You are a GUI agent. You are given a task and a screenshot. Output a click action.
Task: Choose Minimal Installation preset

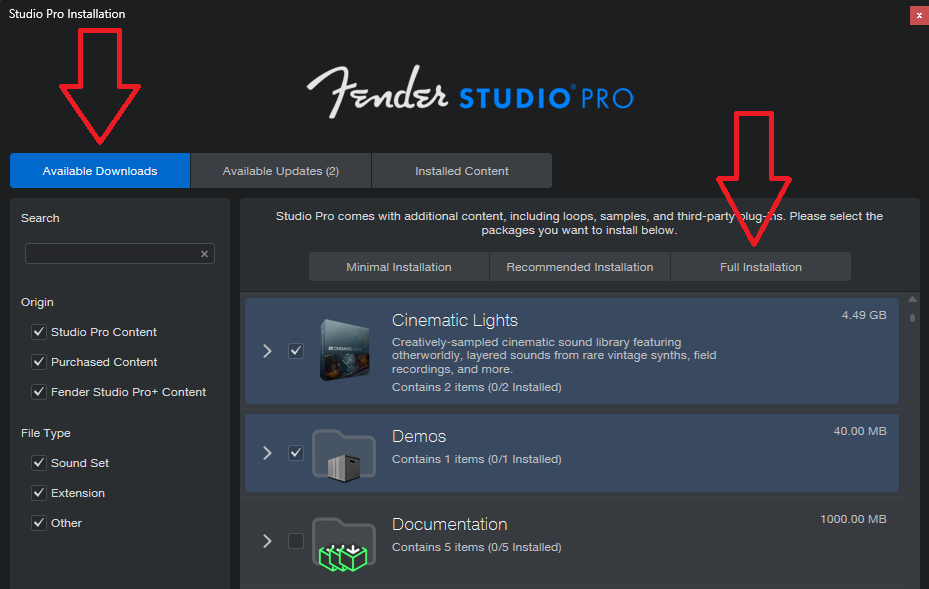[x=399, y=267]
